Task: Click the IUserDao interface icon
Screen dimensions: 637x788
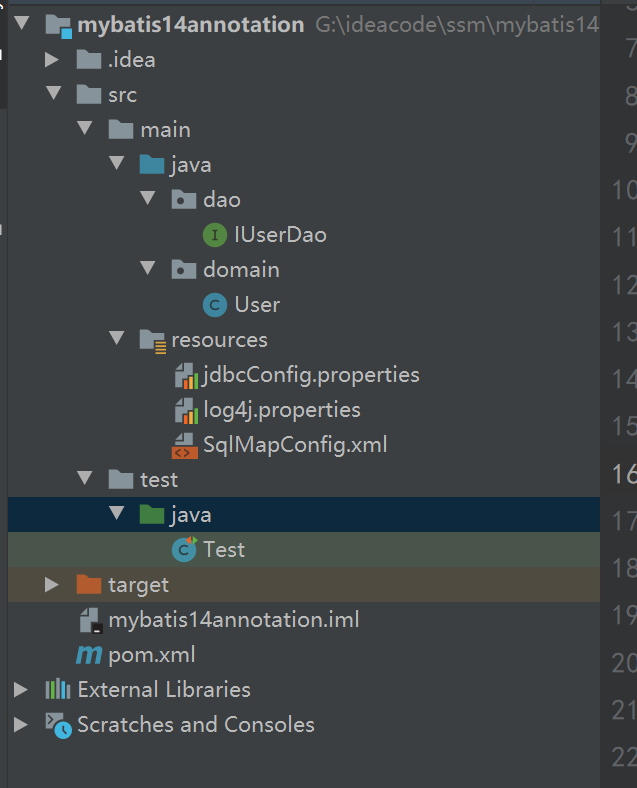Action: 215,235
